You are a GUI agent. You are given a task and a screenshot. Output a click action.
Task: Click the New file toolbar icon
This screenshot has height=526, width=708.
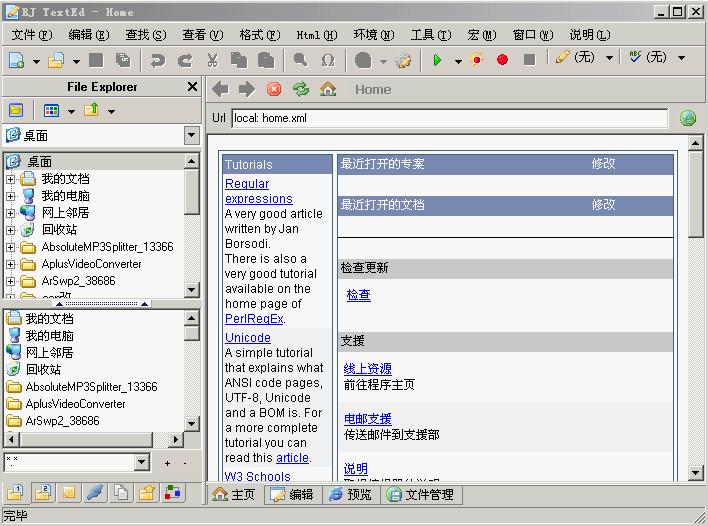17,60
